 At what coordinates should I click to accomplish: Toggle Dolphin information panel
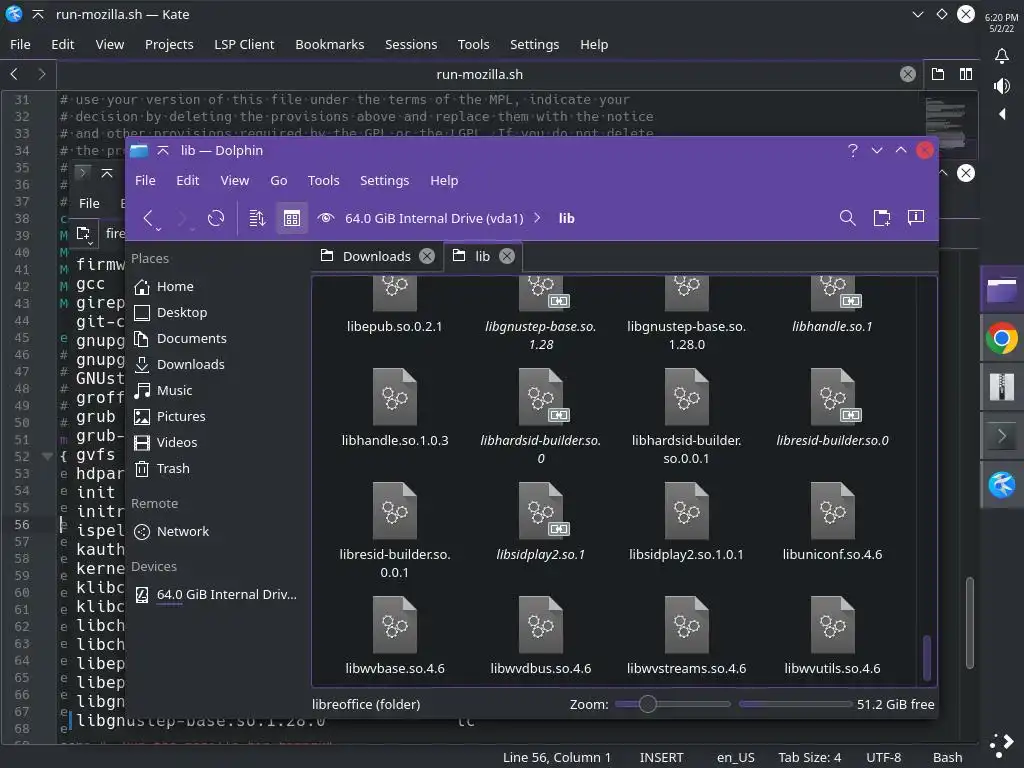pyautogui.click(x=916, y=218)
